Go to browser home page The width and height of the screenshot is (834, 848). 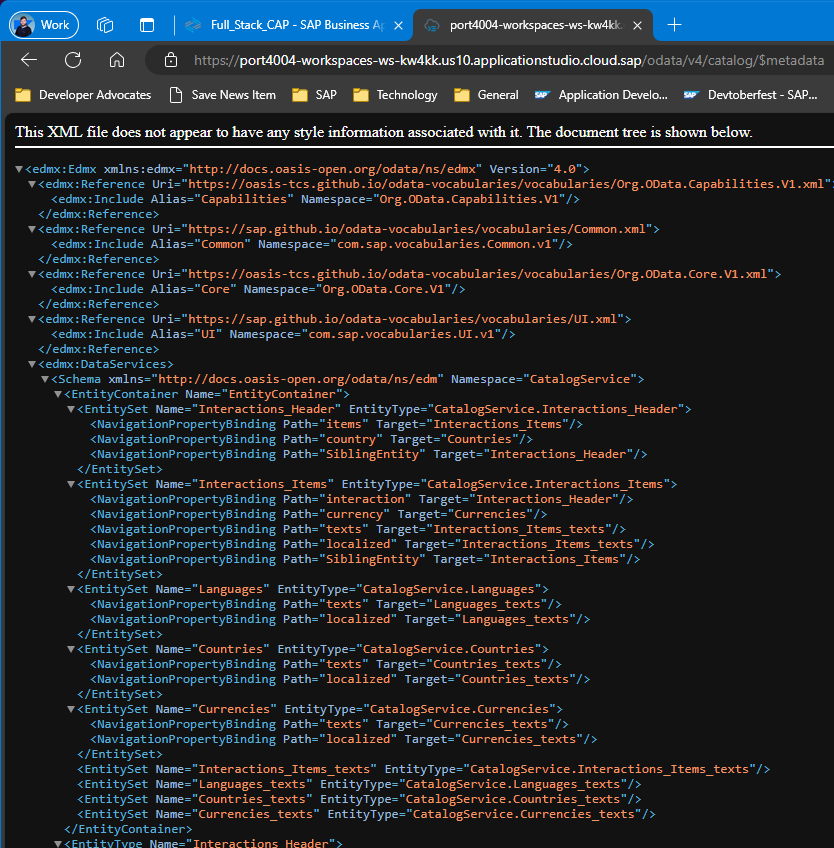117,60
